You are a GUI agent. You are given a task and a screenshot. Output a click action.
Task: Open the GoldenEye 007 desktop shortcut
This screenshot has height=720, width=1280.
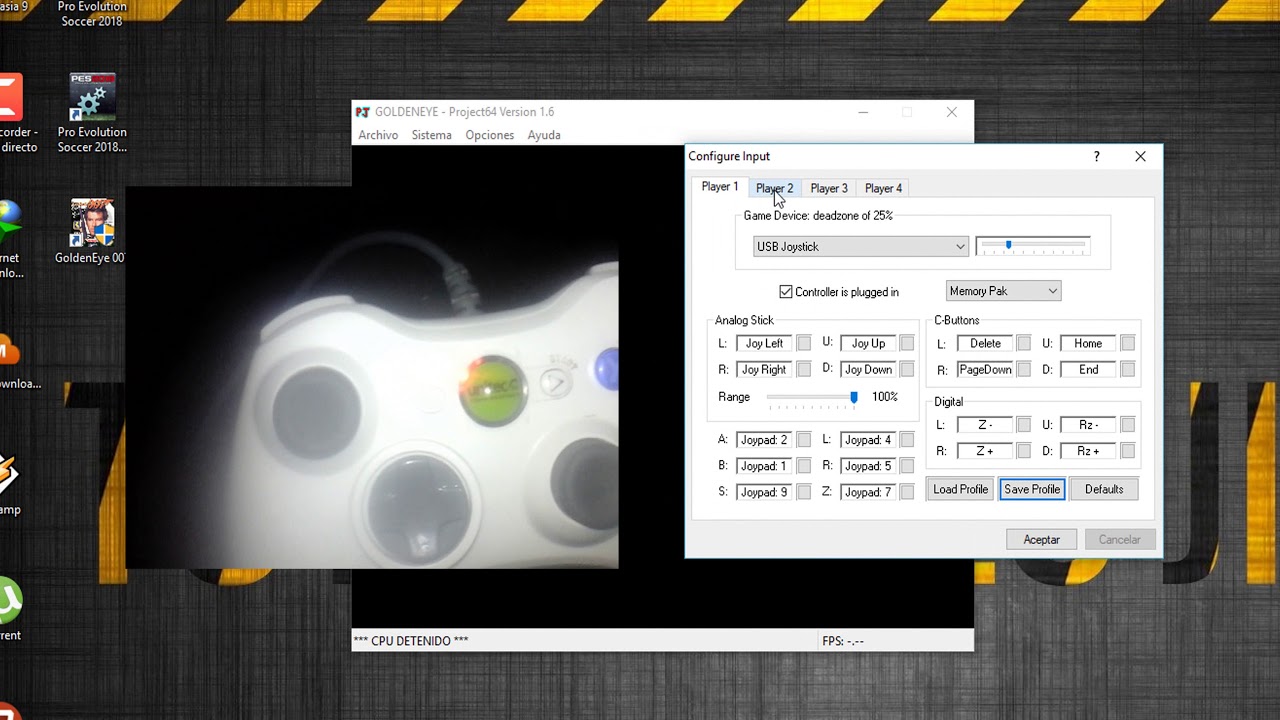tap(92, 231)
